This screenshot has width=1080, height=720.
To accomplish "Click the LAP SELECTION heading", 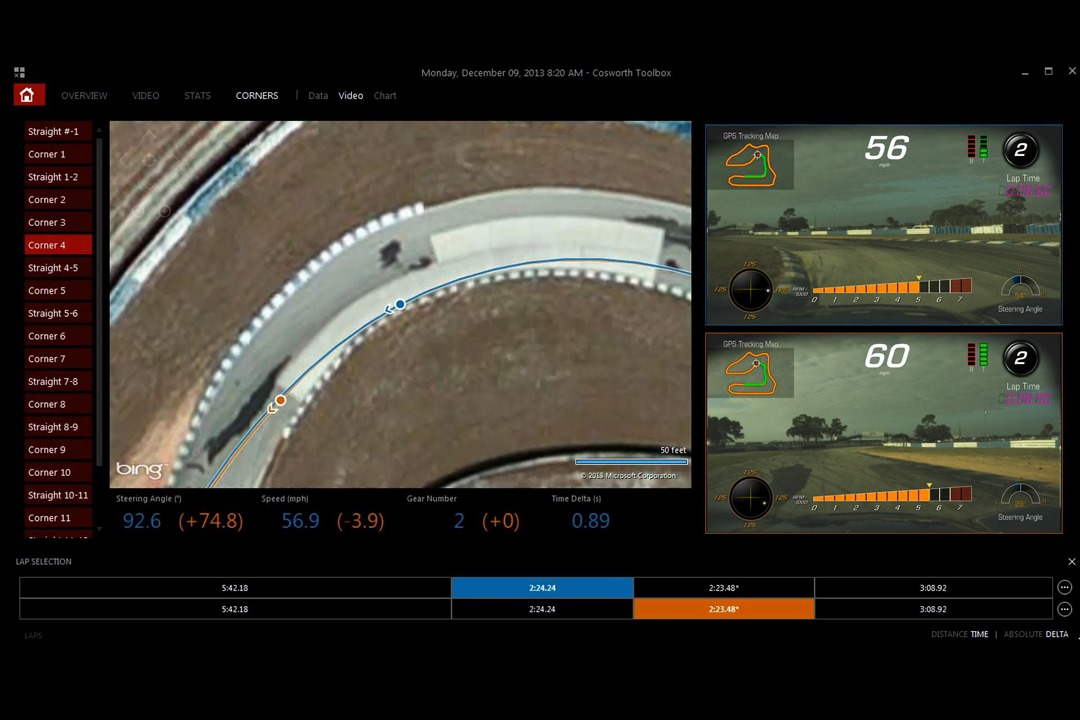I will 43,562.
